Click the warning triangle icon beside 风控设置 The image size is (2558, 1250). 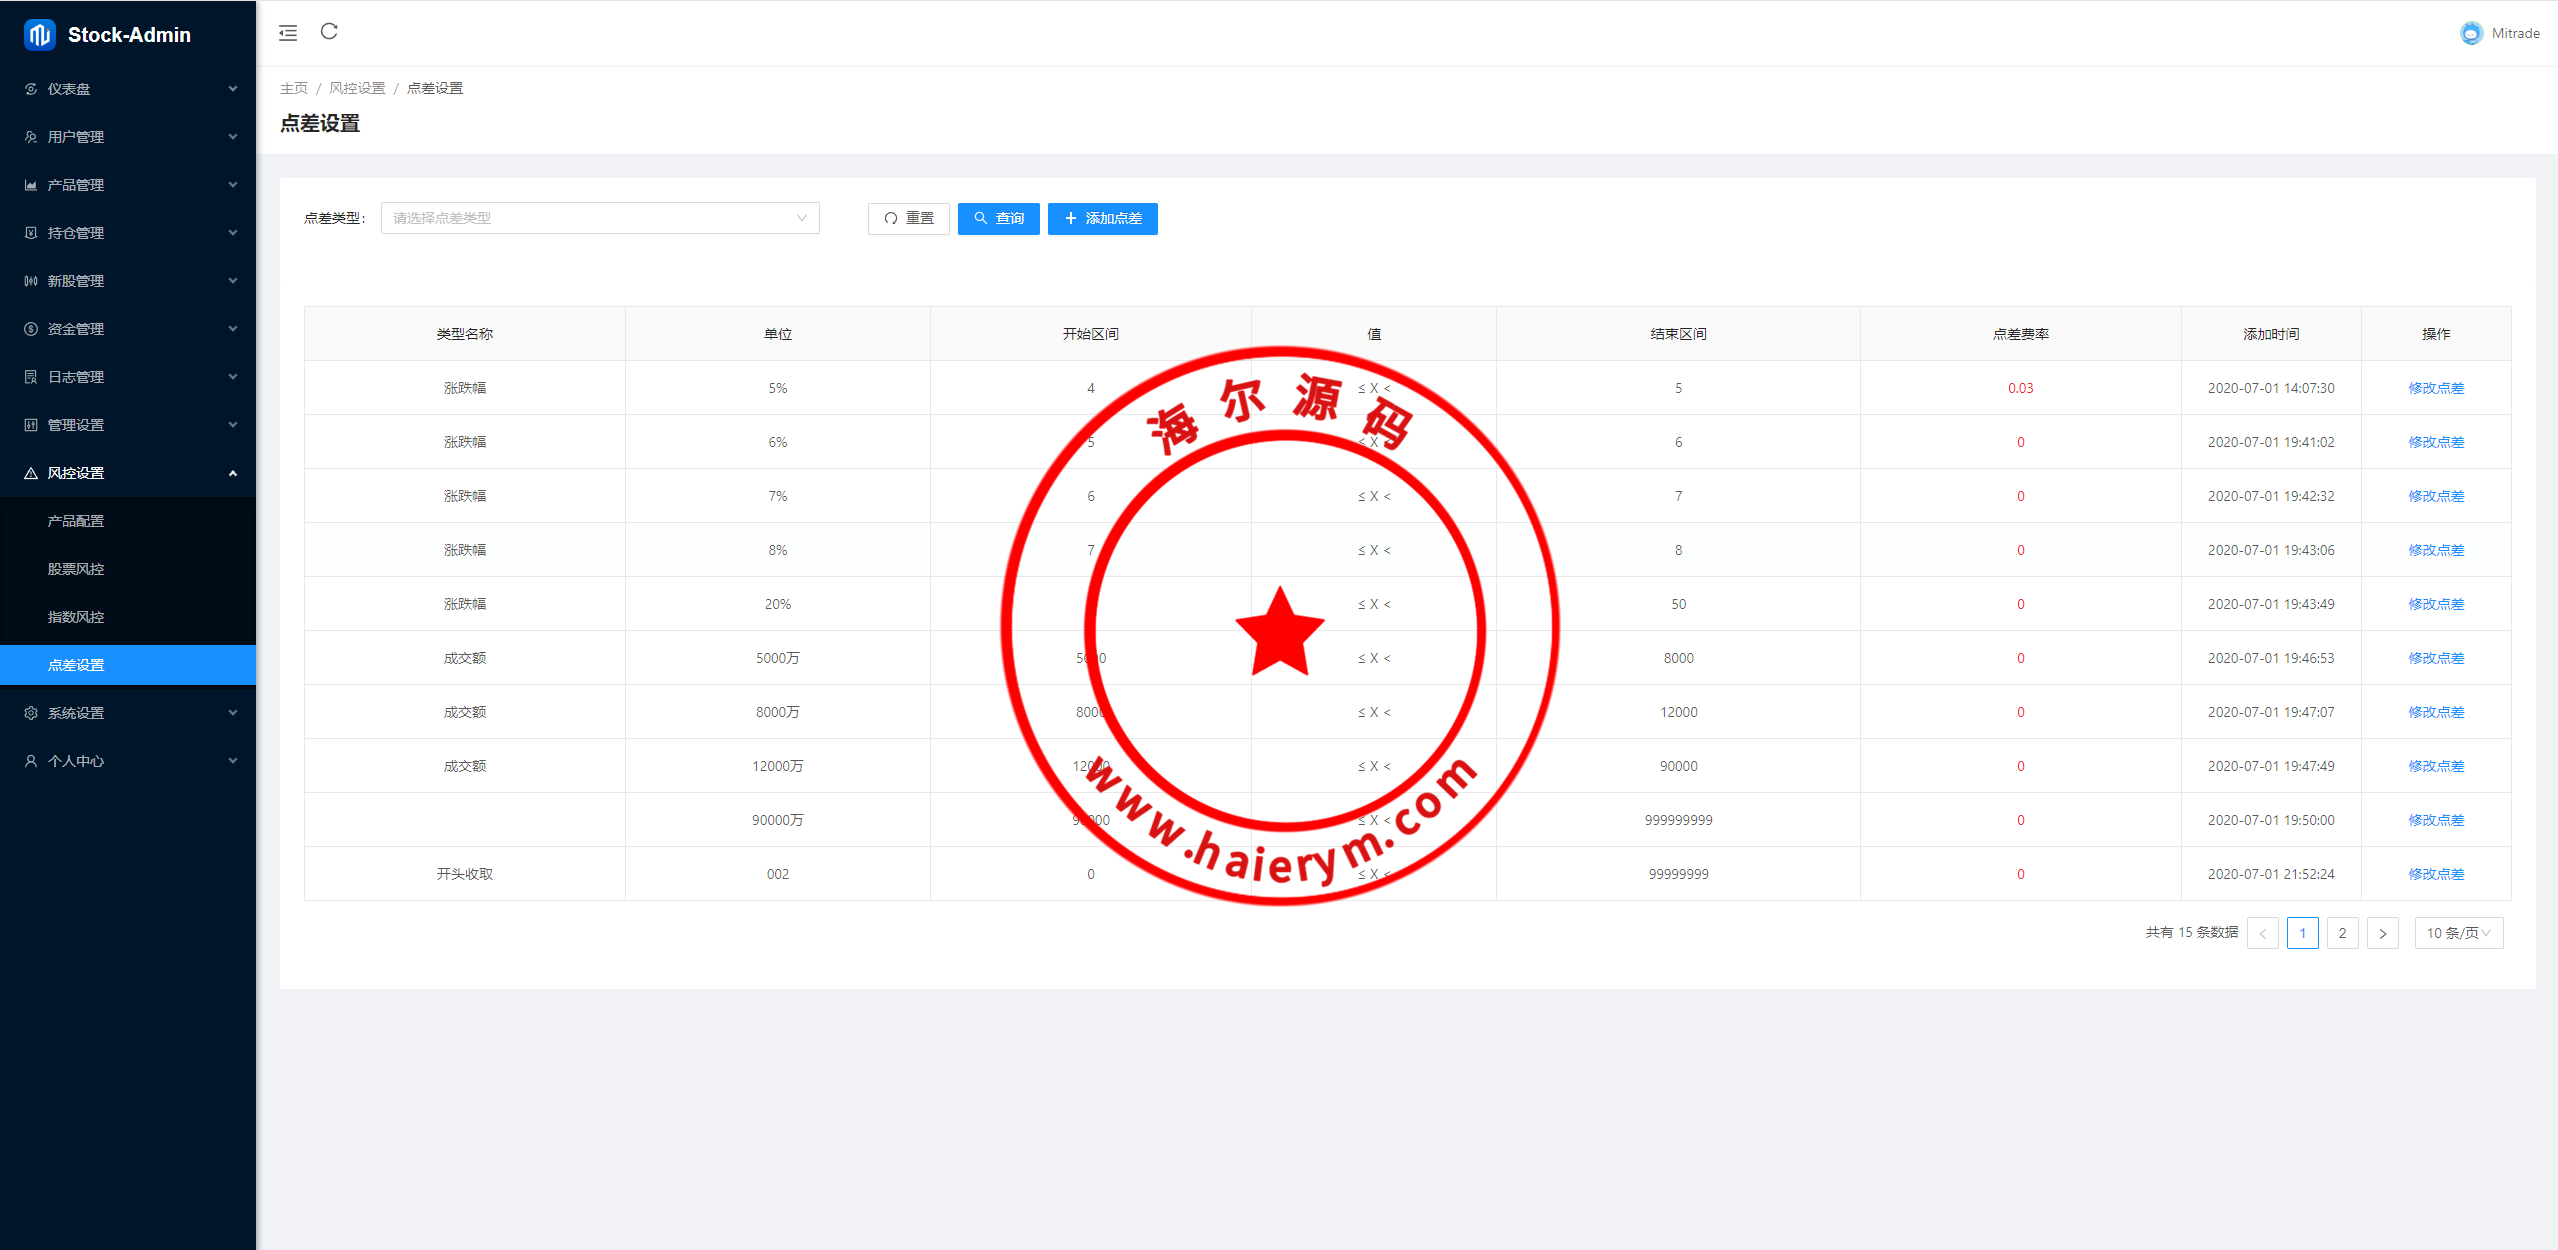tap(31, 473)
